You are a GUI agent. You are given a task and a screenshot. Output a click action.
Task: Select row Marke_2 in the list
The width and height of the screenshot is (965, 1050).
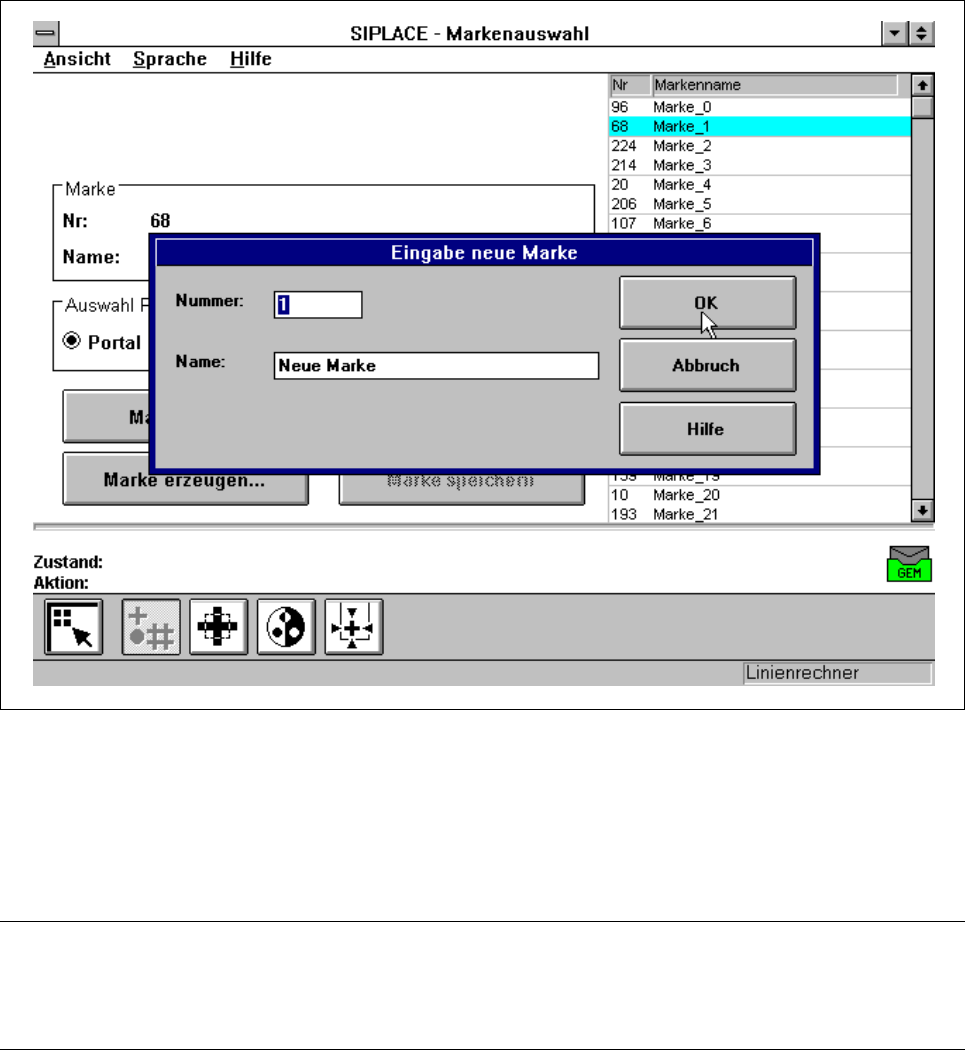click(759, 146)
